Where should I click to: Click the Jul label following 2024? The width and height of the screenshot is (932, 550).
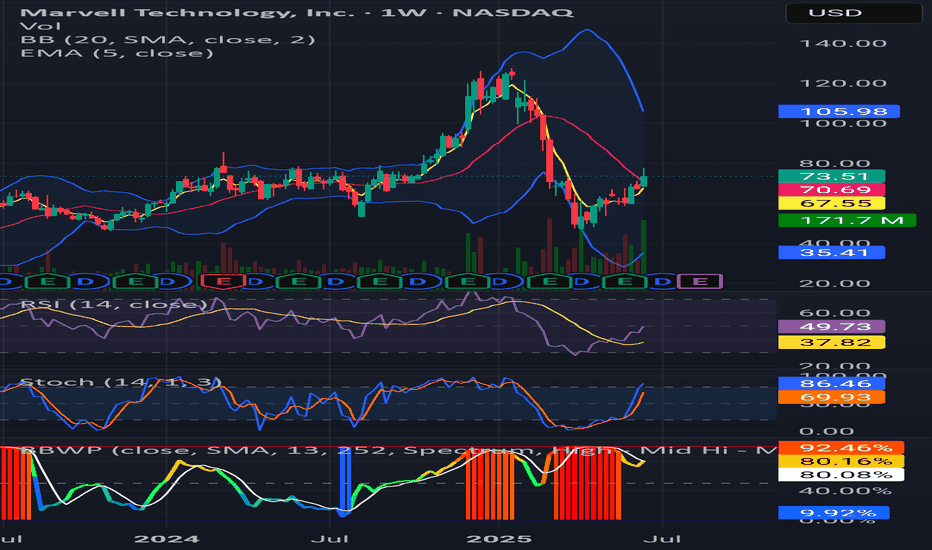[330, 539]
